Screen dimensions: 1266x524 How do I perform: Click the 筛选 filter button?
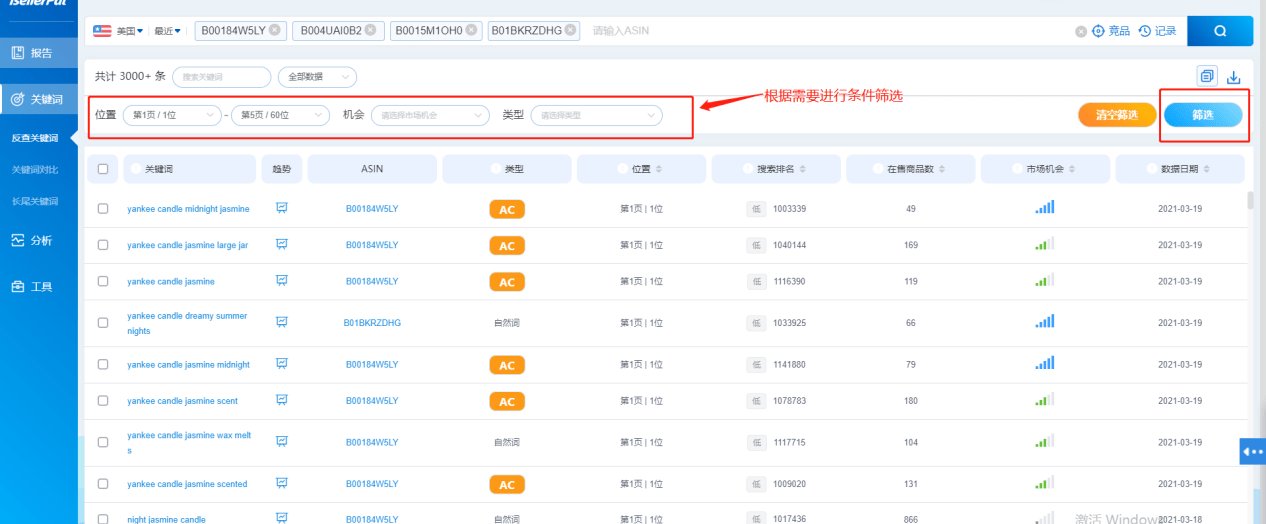pos(1203,115)
